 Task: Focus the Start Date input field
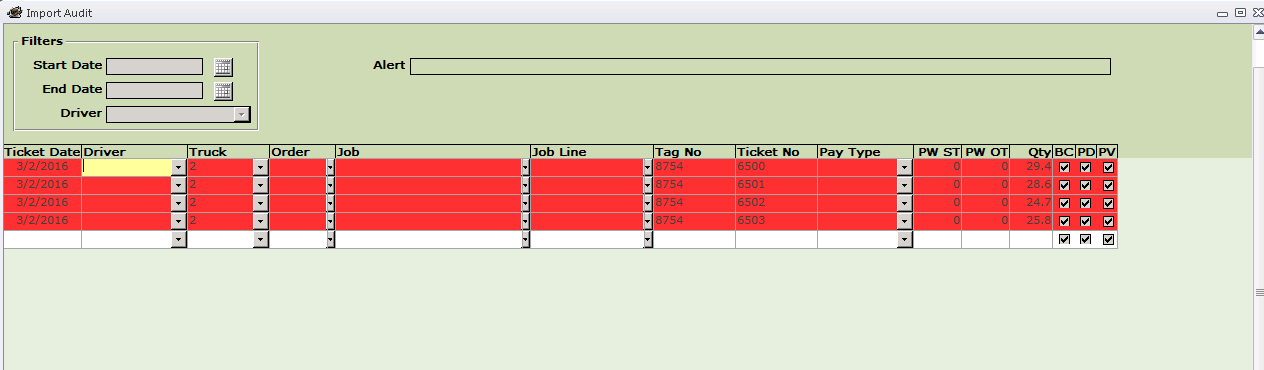click(x=155, y=67)
